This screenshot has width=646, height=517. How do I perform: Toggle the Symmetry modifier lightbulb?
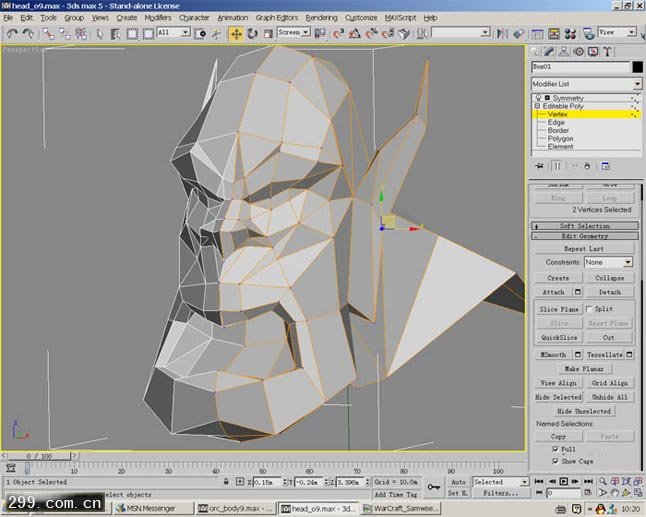pos(538,98)
